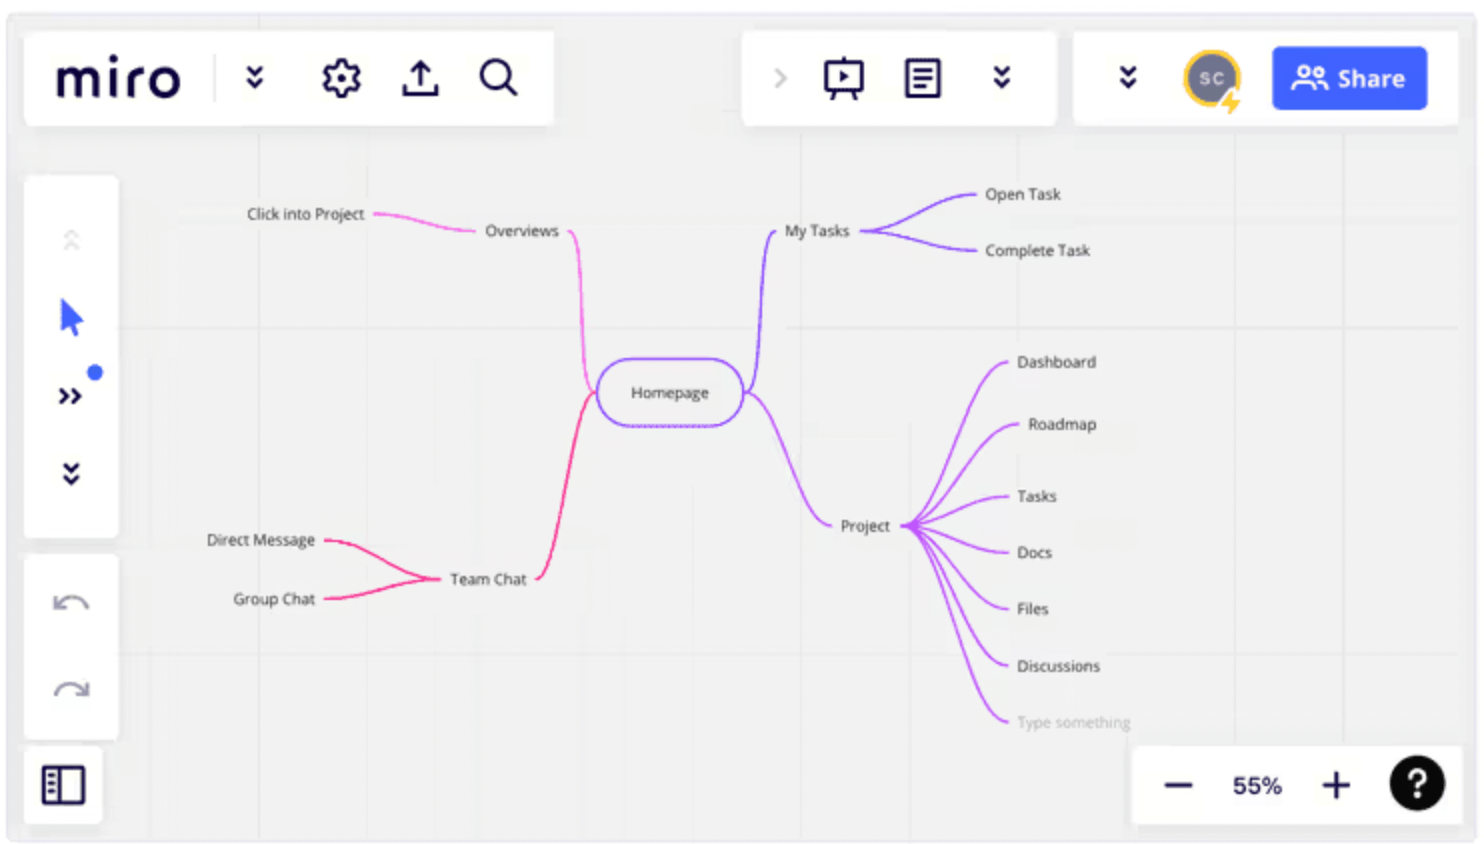Open the frames panel at the bottom left
The width and height of the screenshot is (1484, 844).
pos(62,785)
